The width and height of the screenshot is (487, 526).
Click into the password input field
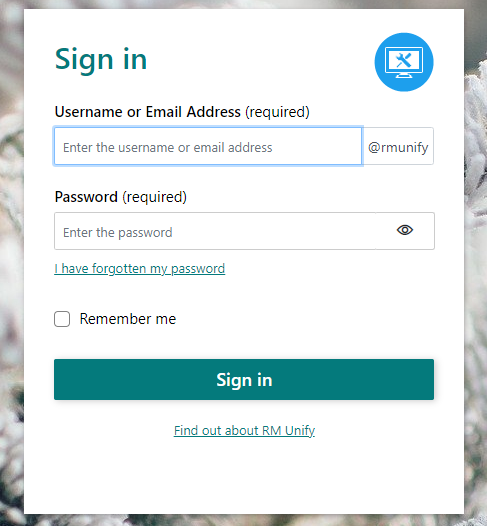[x=215, y=231]
